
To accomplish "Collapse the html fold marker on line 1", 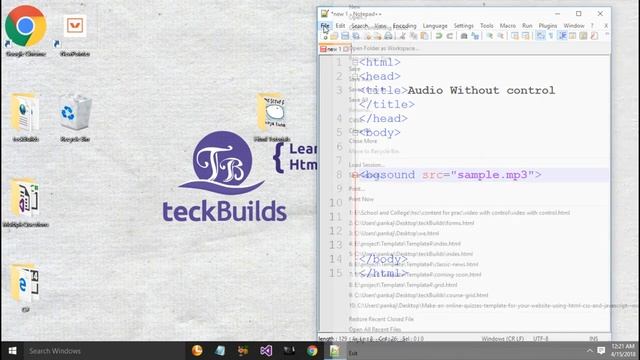I will click(x=355, y=62).
